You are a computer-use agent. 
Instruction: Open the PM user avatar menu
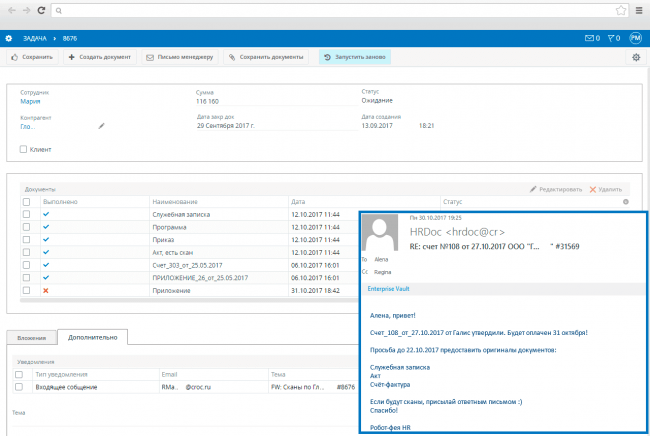[635, 38]
